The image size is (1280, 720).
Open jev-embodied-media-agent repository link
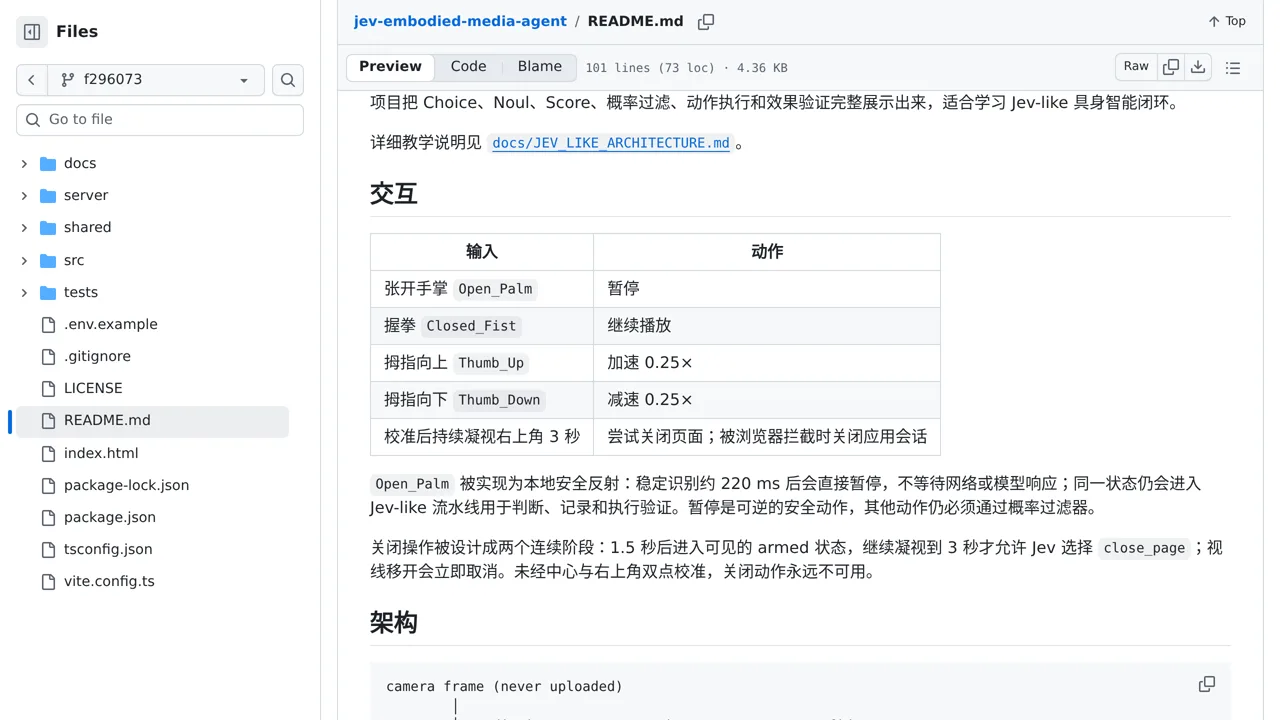(460, 21)
